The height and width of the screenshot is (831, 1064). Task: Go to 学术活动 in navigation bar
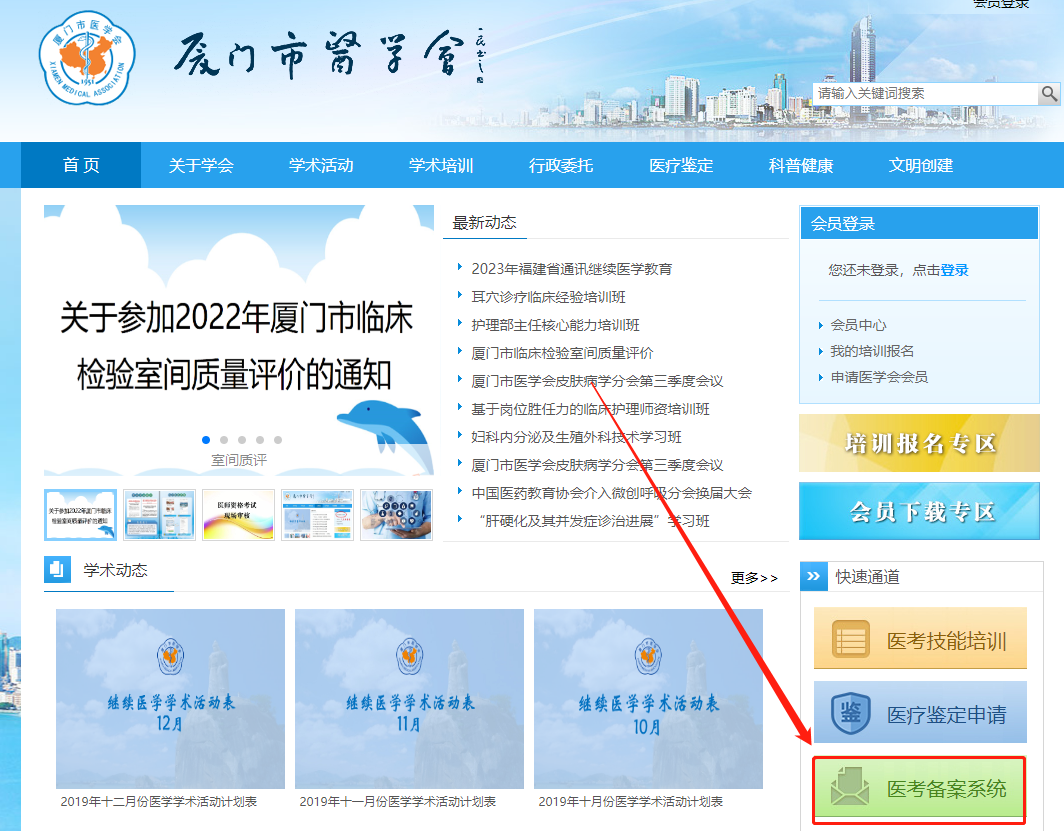(x=321, y=165)
